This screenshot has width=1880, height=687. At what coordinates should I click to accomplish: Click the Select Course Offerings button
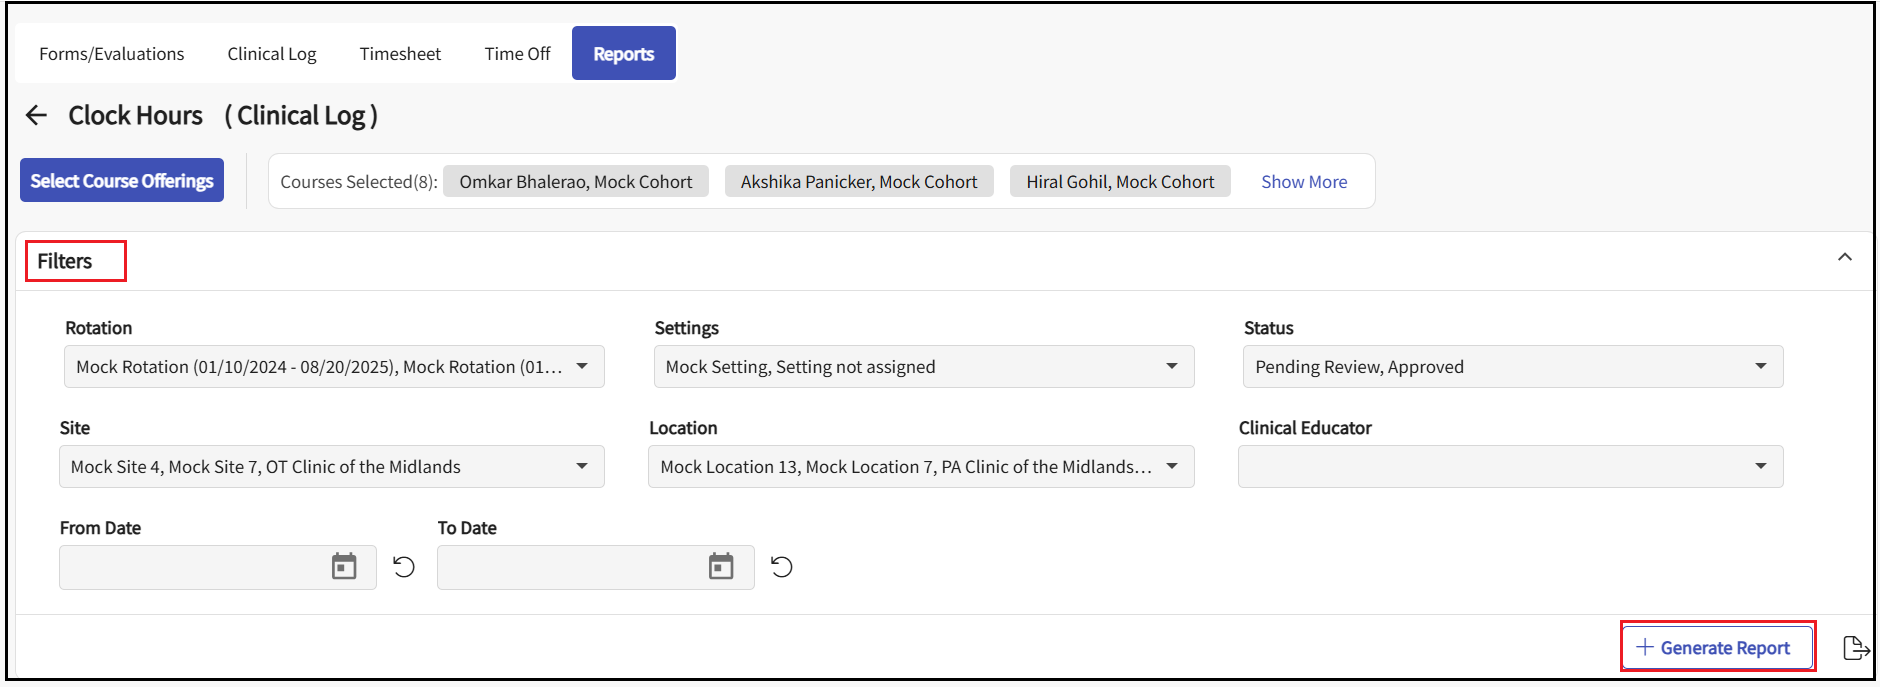click(122, 181)
